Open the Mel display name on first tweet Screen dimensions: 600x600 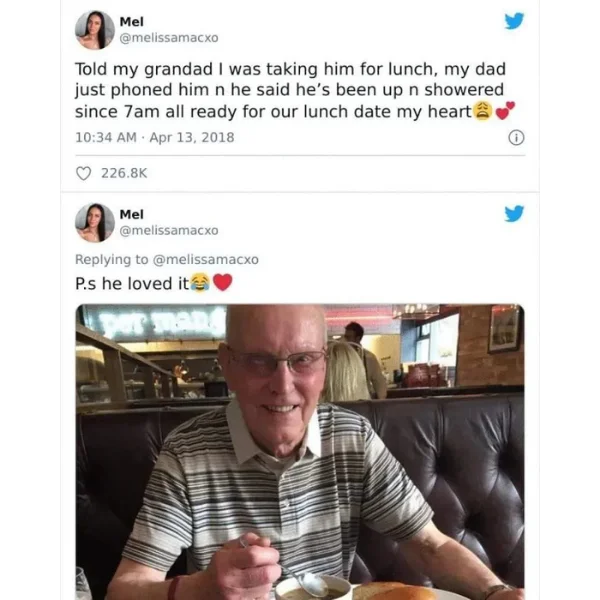click(x=132, y=22)
